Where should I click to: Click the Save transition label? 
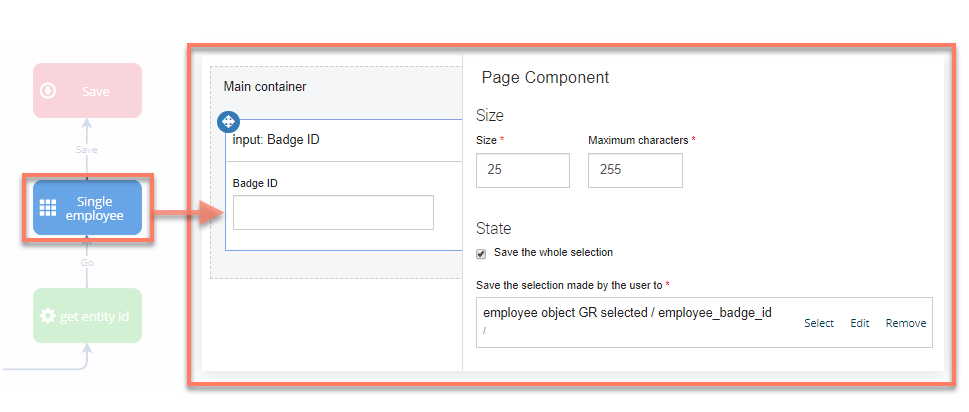[x=87, y=149]
